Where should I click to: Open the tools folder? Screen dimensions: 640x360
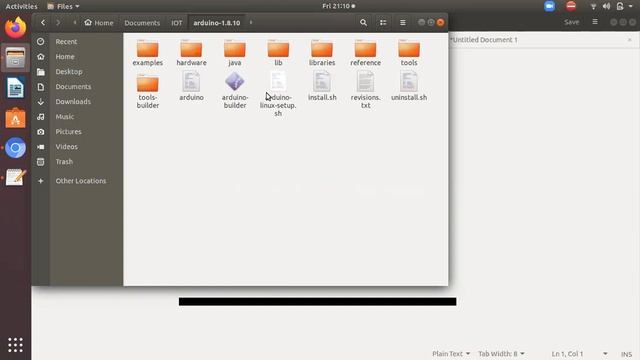(x=409, y=52)
